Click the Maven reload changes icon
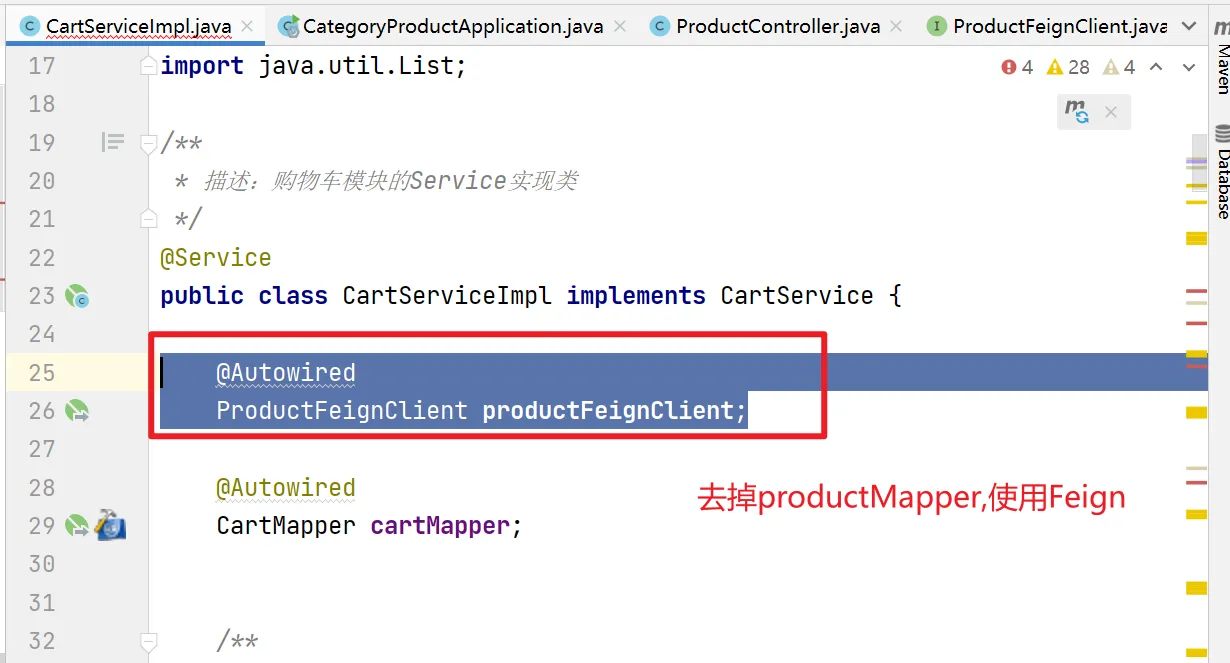The height and width of the screenshot is (663, 1230). pos(1077,112)
